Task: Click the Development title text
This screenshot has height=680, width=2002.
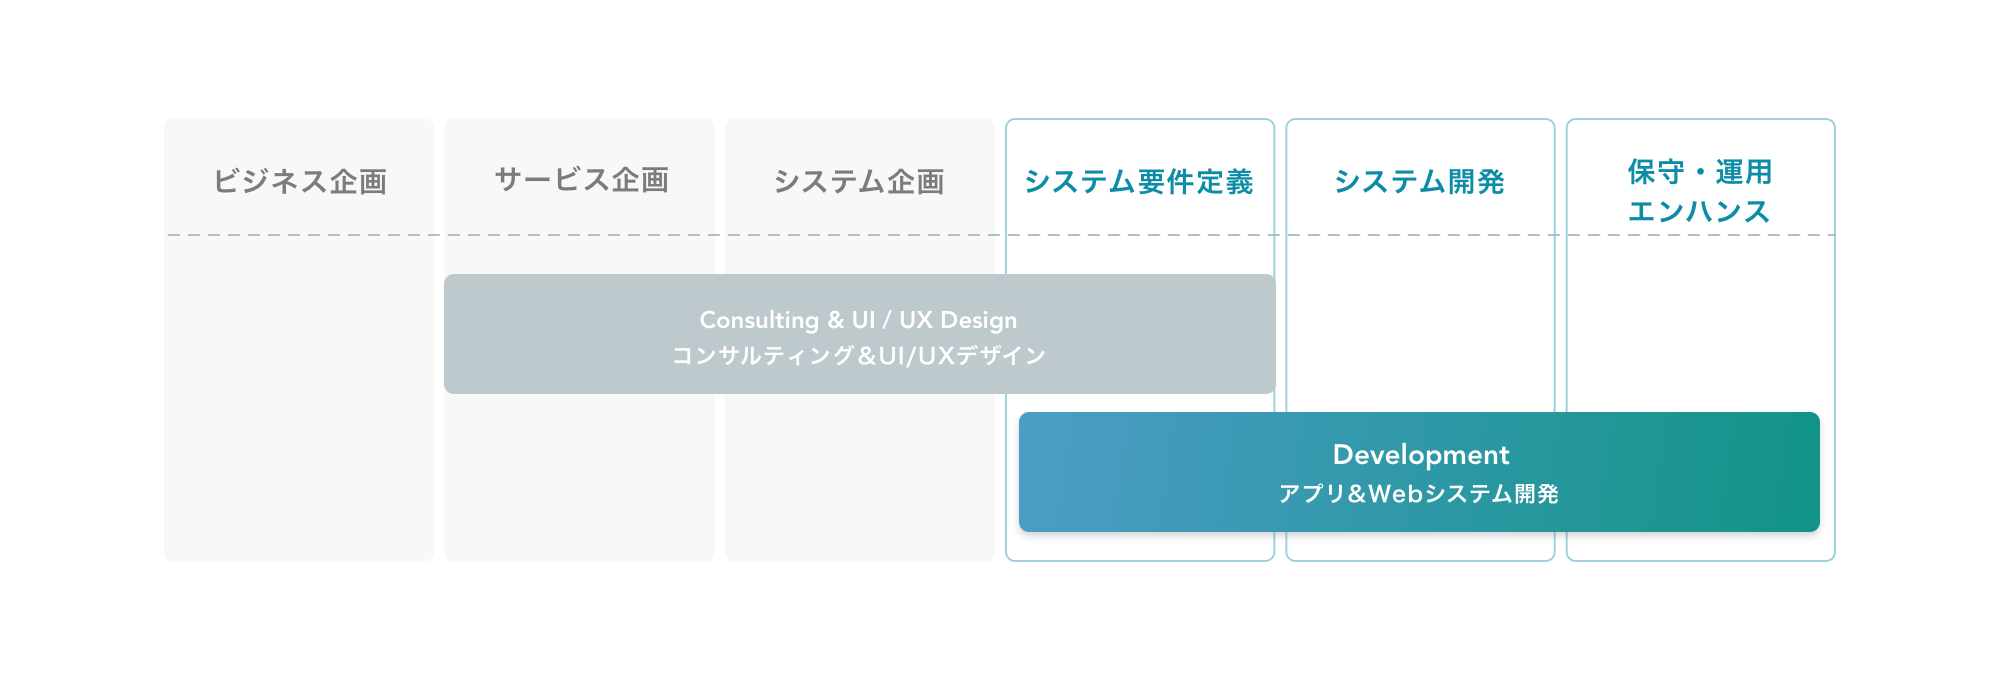Action: (x=1420, y=455)
